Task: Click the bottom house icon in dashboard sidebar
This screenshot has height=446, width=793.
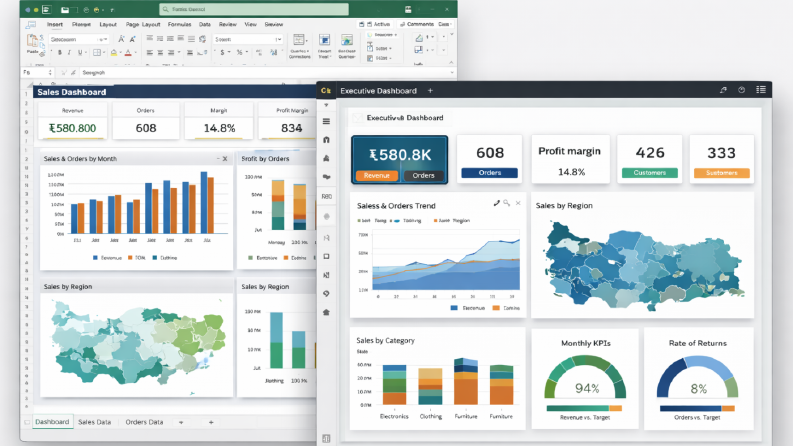Action: pyautogui.click(x=326, y=313)
